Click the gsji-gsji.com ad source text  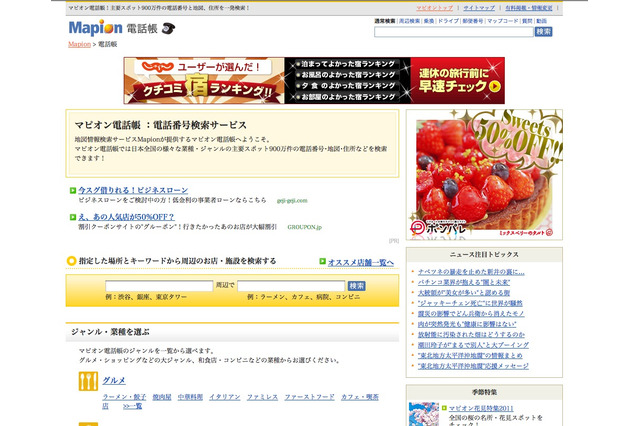tap(292, 200)
